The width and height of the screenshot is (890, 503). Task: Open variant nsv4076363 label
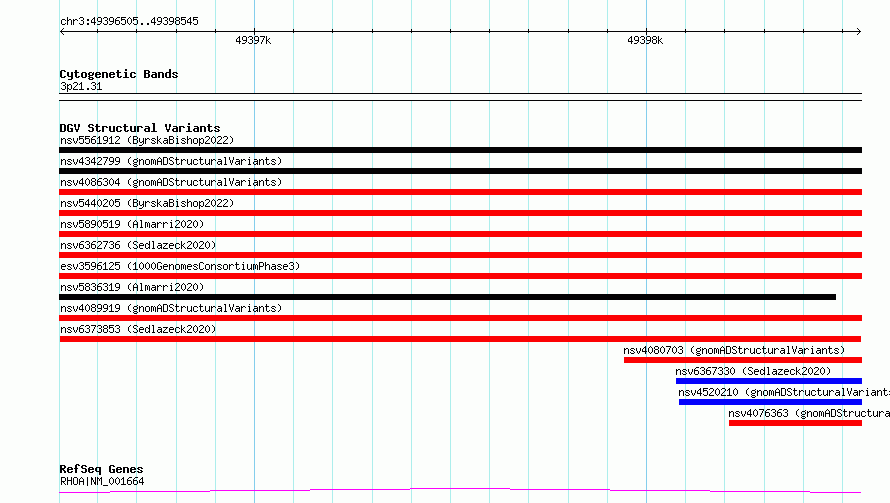809,413
